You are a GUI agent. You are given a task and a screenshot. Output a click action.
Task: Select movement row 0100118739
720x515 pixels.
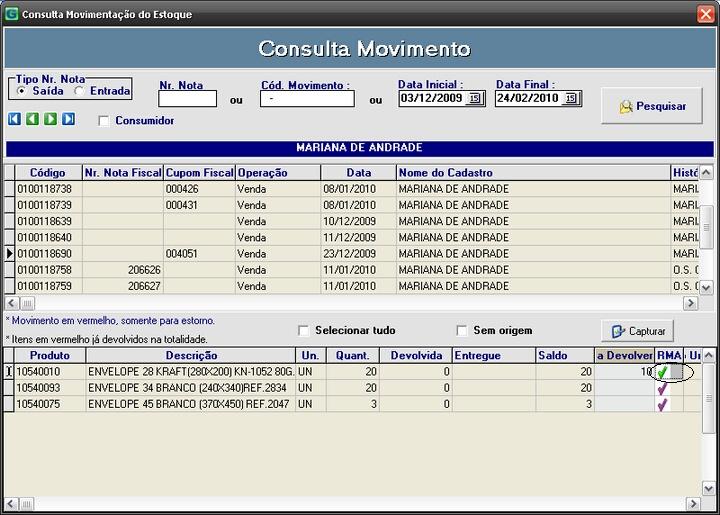coord(351,205)
